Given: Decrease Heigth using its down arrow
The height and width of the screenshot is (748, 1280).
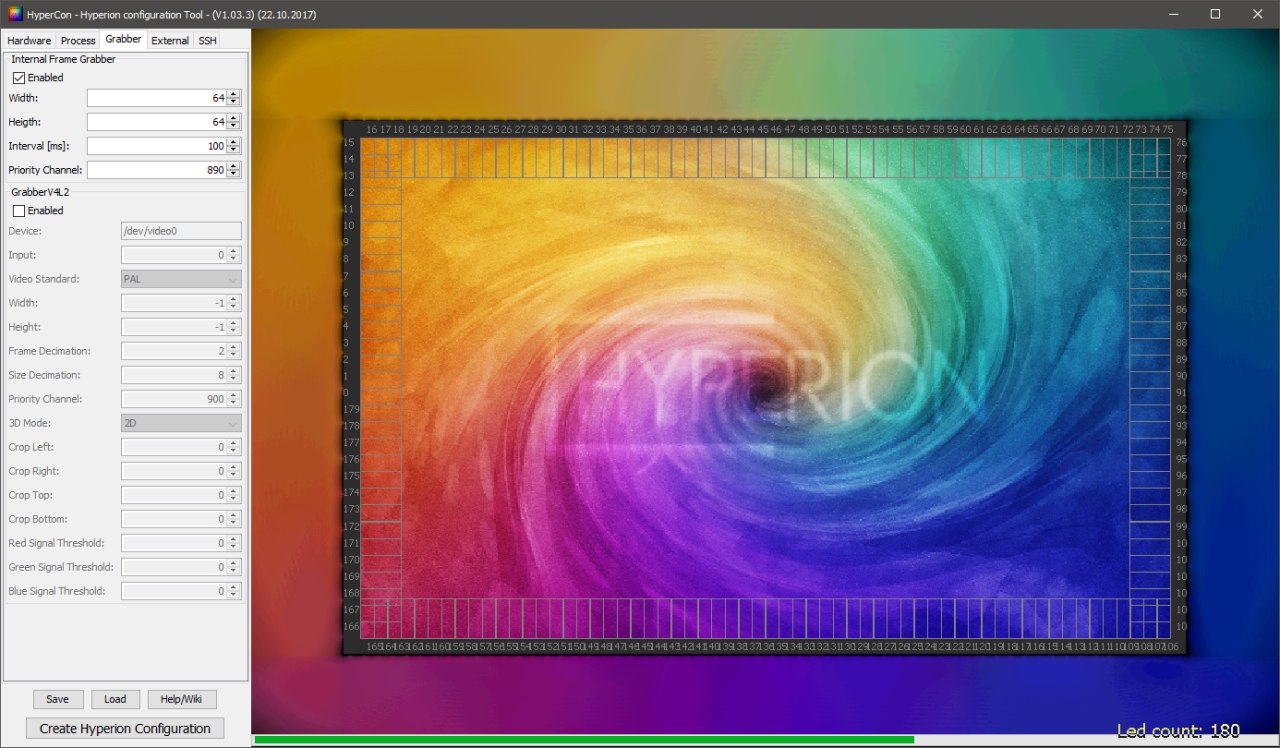Looking at the screenshot, I should click(234, 126).
